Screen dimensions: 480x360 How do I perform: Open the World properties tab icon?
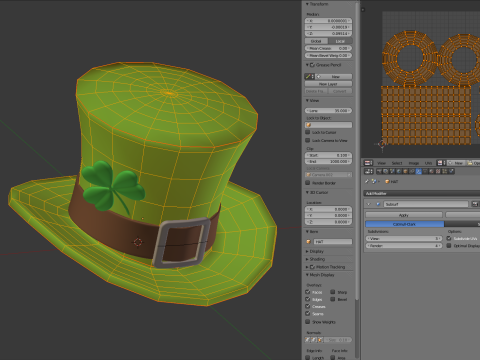[x=399, y=171]
